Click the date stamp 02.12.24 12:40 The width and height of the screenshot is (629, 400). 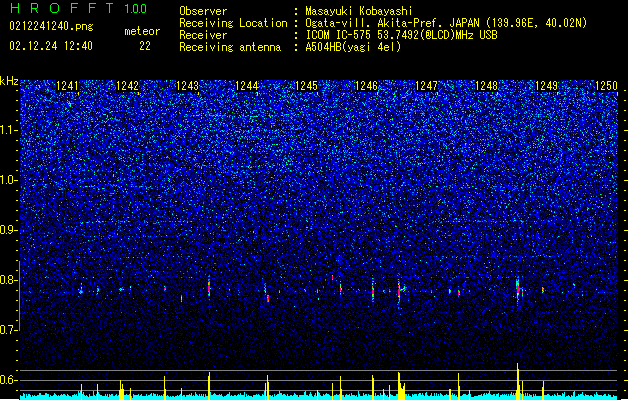coord(51,46)
